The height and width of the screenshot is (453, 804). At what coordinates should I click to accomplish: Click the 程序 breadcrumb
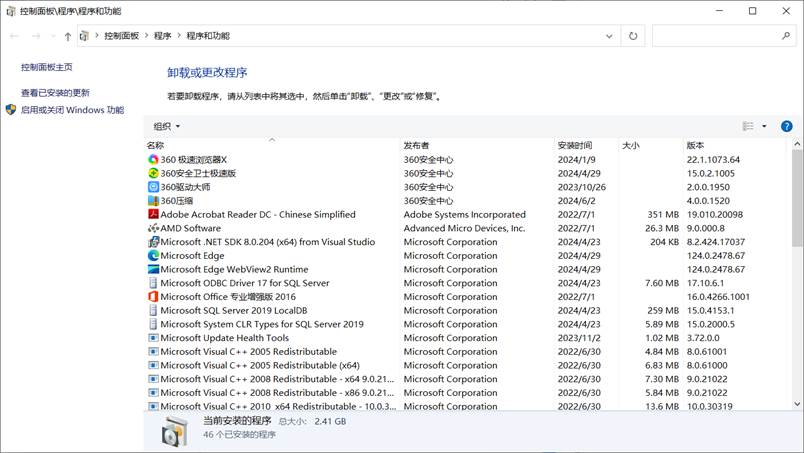163,35
